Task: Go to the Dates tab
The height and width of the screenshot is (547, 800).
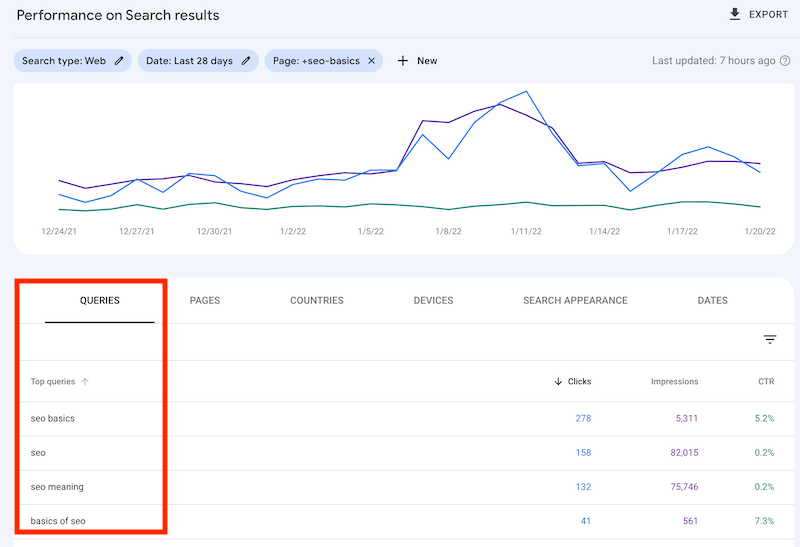Action: [x=712, y=300]
